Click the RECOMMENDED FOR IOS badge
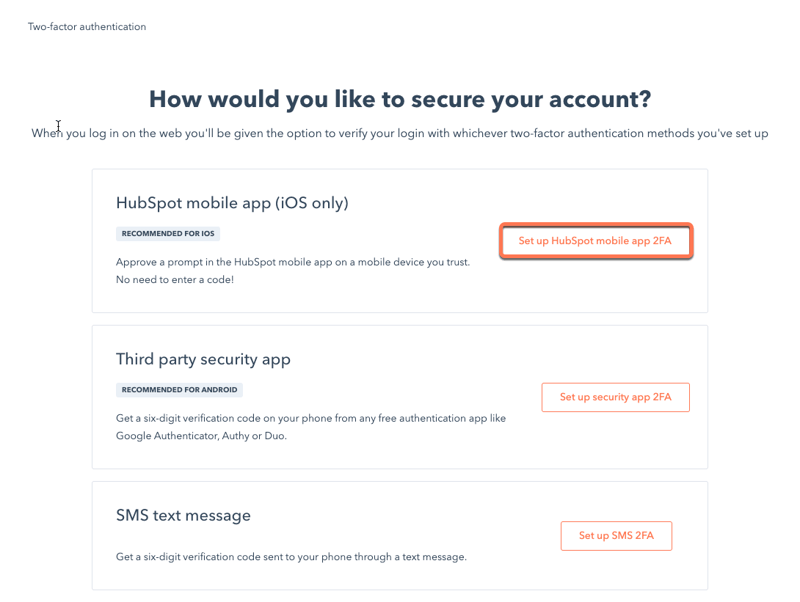 point(168,234)
